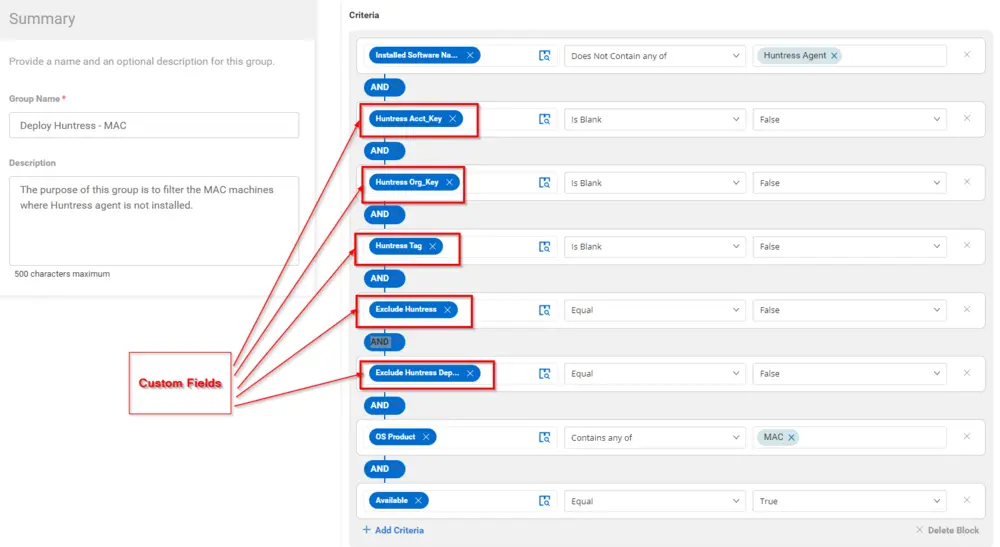Image resolution: width=1000 pixels, height=547 pixels.
Task: Open field lookup for Installed Software Name row
Action: 544,56
